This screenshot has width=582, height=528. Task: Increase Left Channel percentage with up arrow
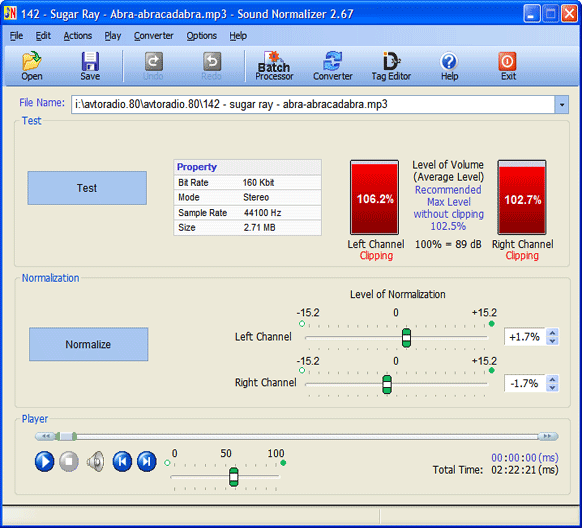[x=553, y=332]
